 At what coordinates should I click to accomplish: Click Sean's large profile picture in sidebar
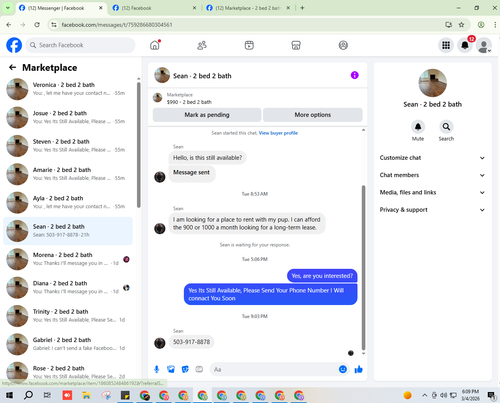coord(432,83)
